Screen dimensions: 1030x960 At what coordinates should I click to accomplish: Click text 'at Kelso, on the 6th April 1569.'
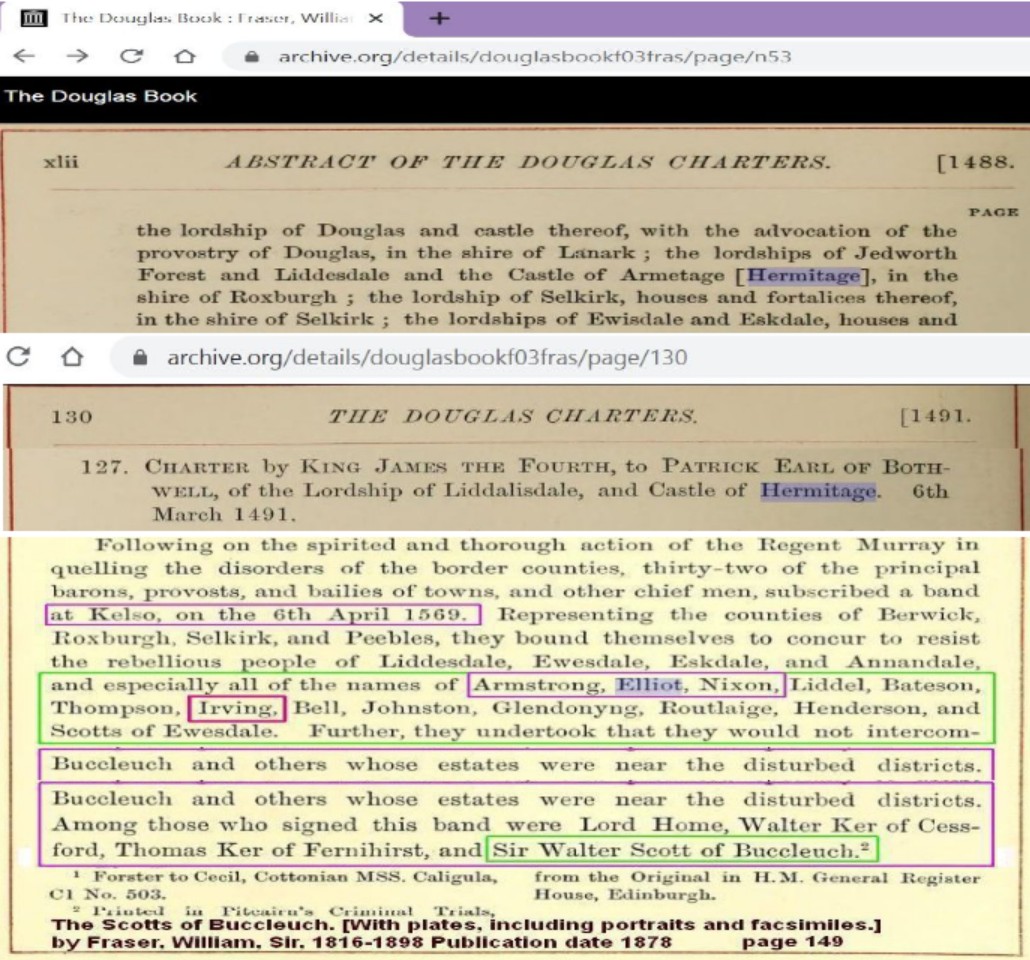[x=259, y=615]
